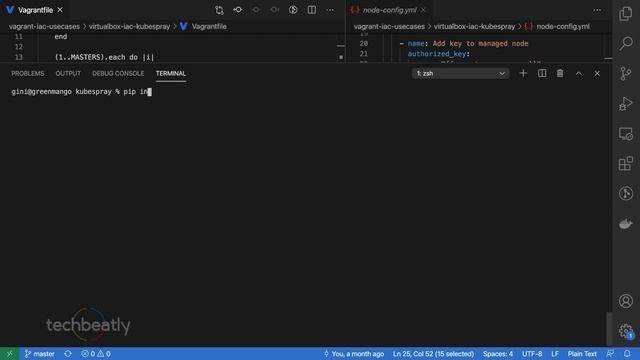The height and width of the screenshot is (360, 640).
Task: Click 'You, a month ago' blame status
Action: click(353, 354)
